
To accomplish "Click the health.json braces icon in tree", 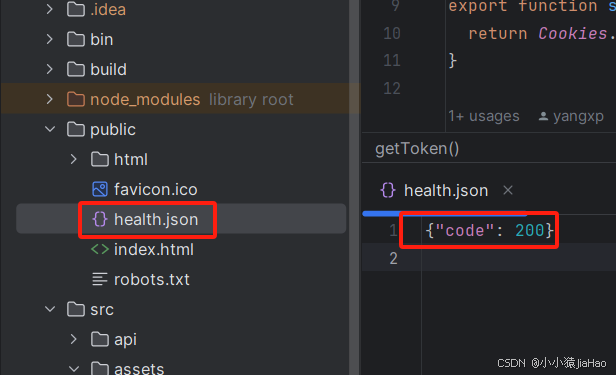I will pos(100,219).
